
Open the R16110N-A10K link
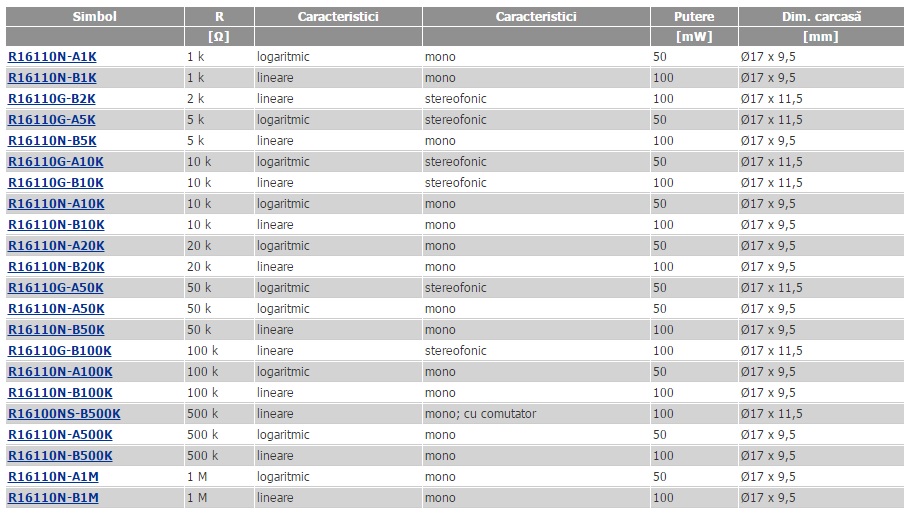(56, 204)
